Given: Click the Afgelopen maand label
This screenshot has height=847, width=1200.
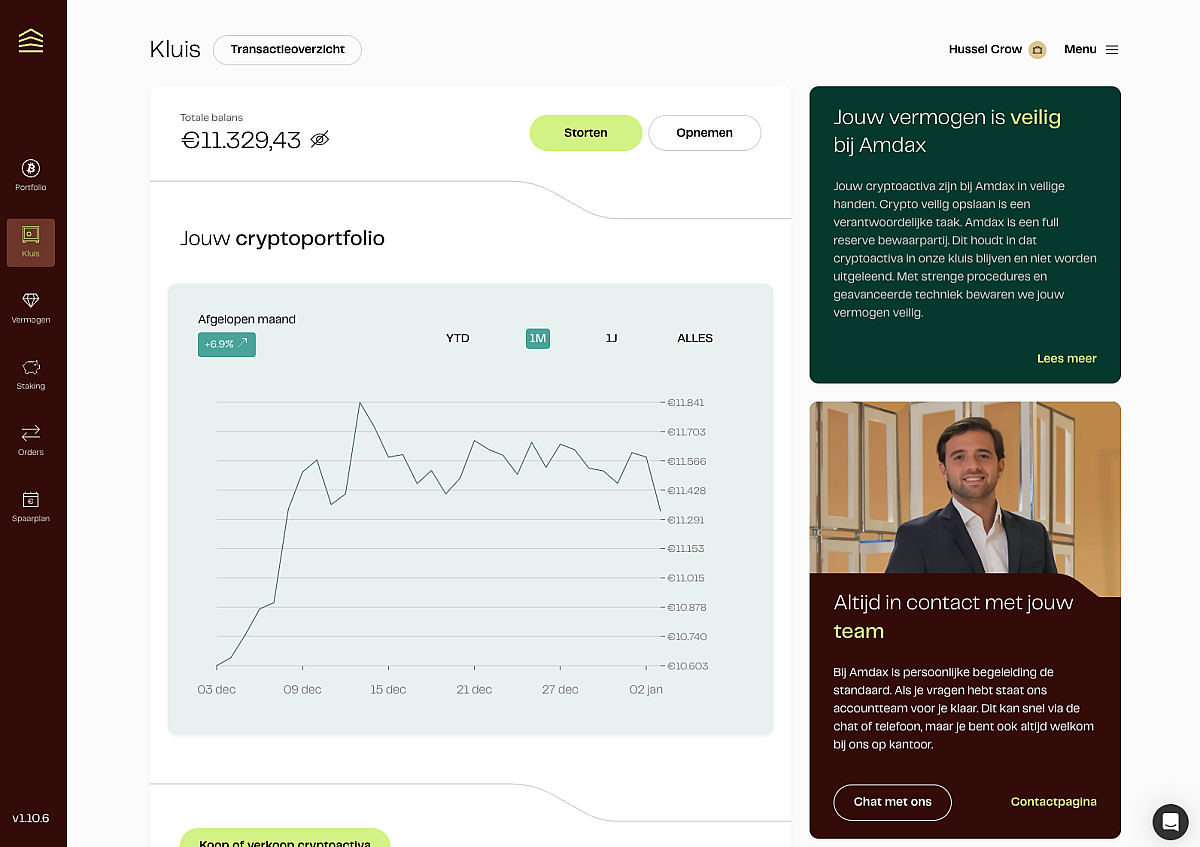Looking at the screenshot, I should 247,319.
